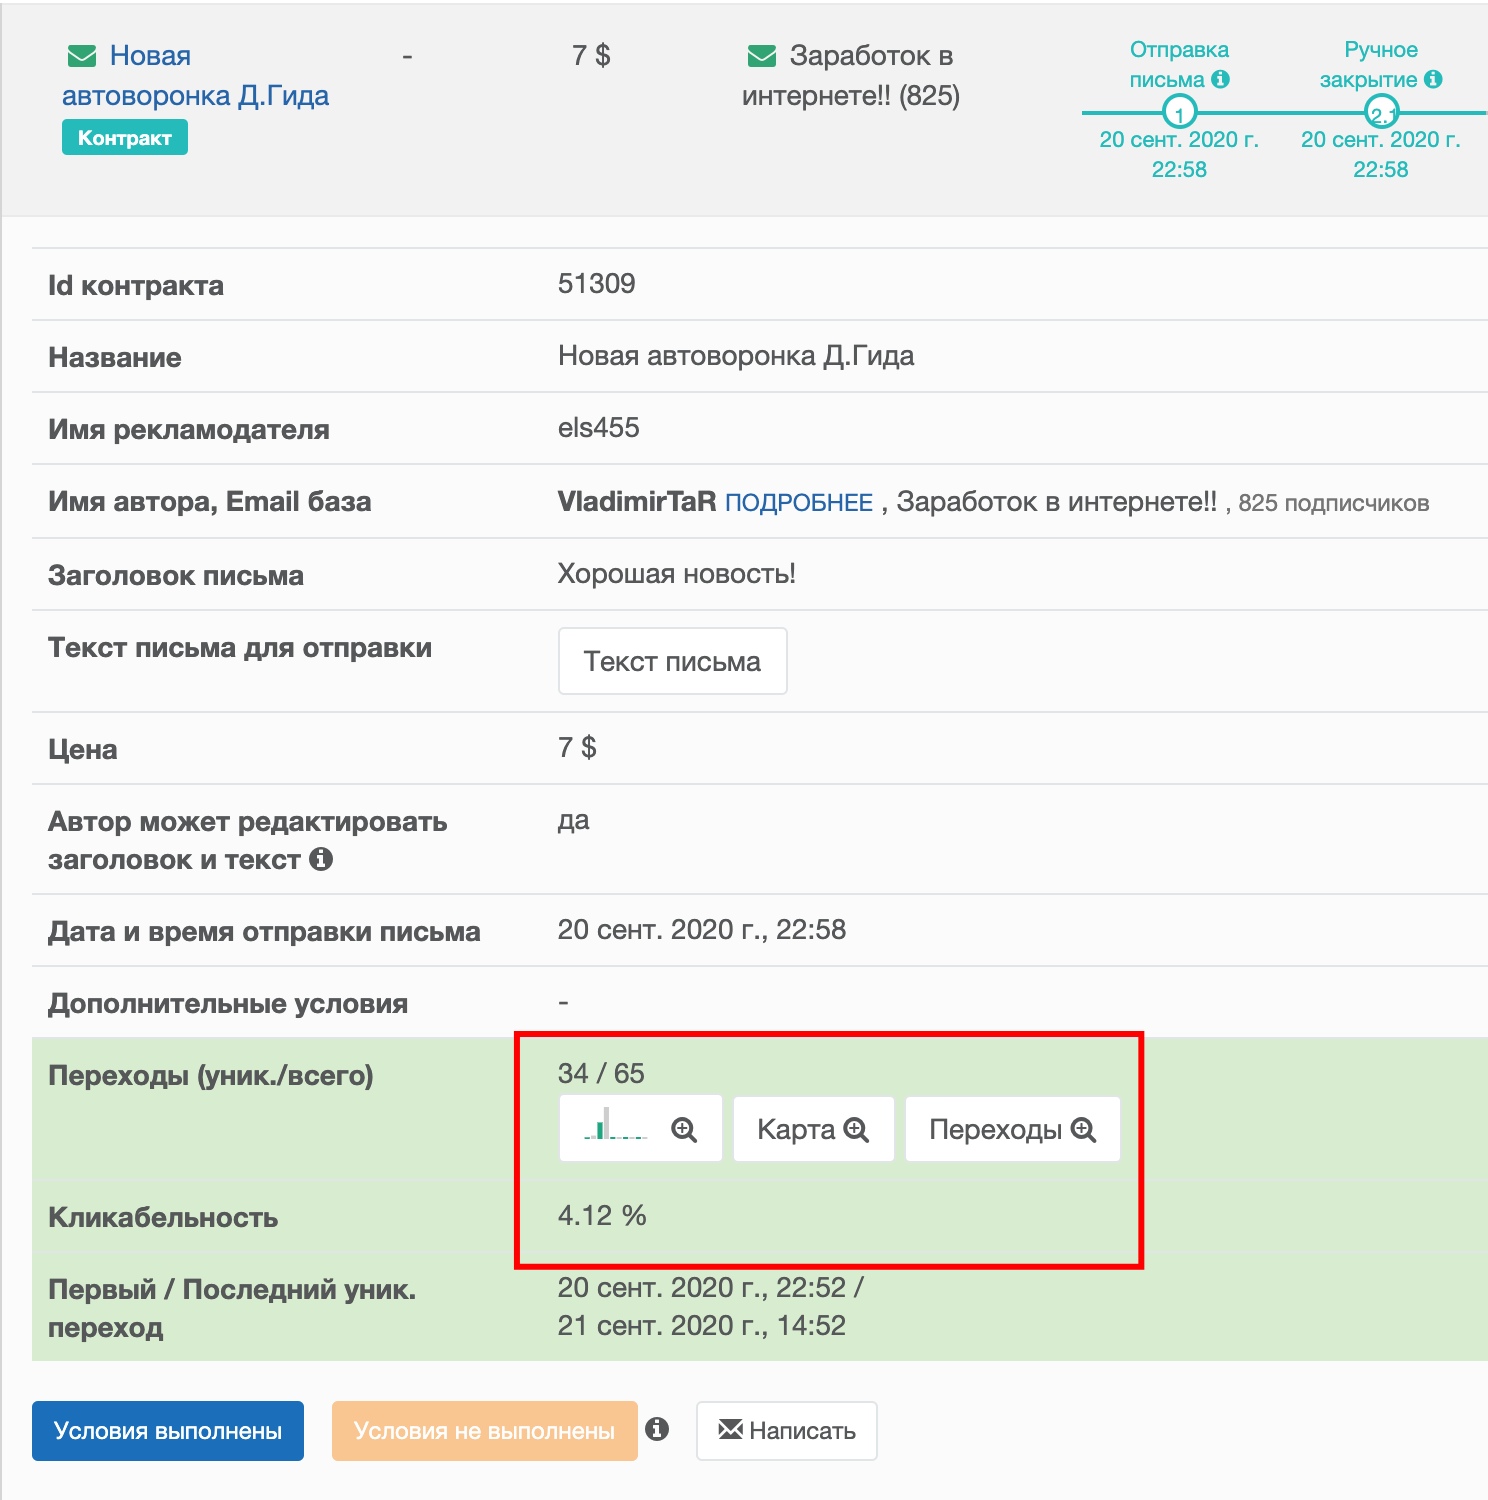Open the "Текст письма" button

673,661
